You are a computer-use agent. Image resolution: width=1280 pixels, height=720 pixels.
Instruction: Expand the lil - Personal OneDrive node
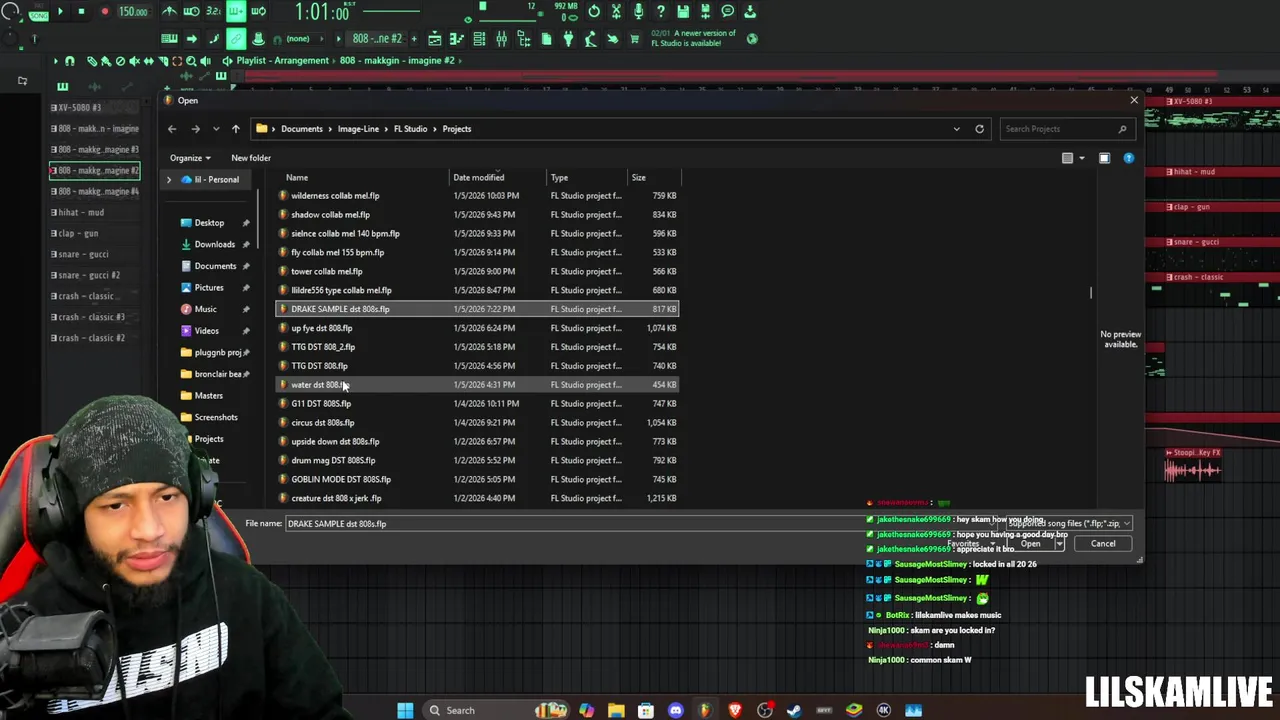tap(168, 180)
